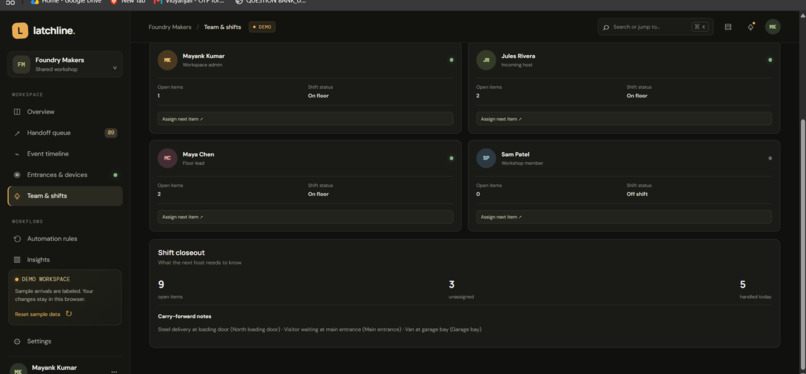The height and width of the screenshot is (374, 806).
Task: Open Entrances & devices page
Action: point(65,175)
